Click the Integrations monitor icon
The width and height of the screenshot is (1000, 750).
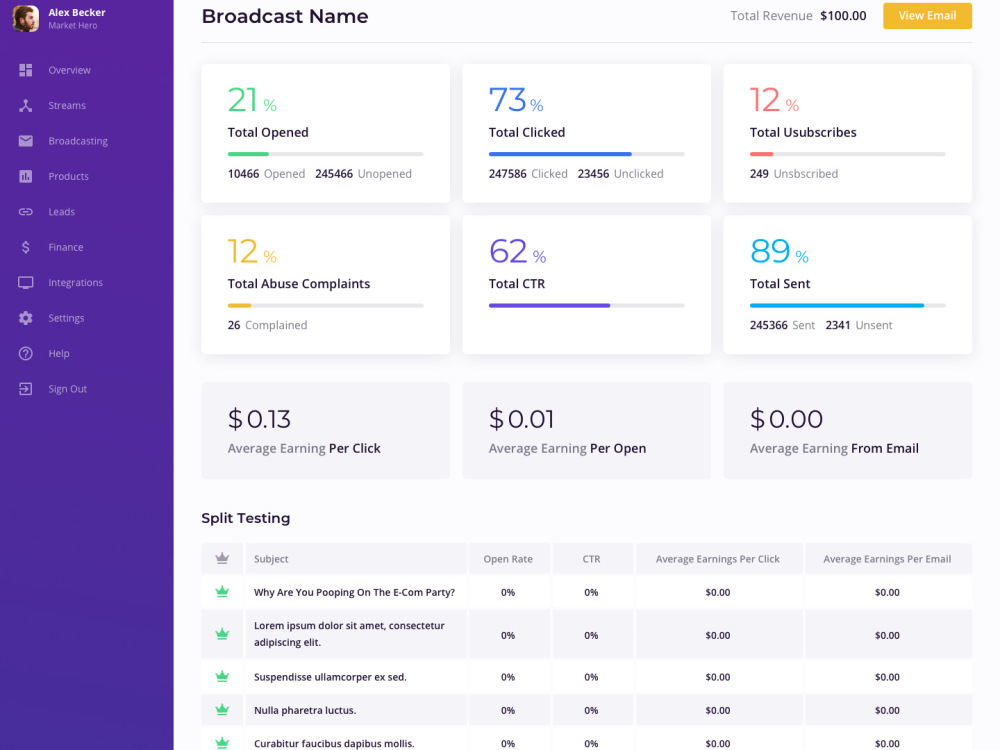pyautogui.click(x=26, y=283)
